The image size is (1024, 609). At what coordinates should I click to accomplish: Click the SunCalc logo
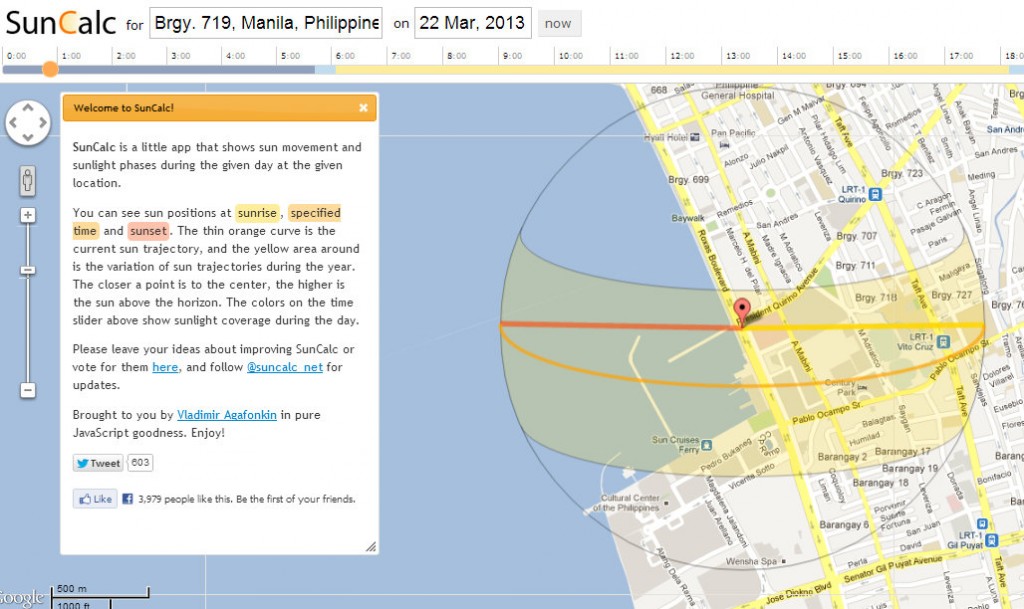(60, 23)
